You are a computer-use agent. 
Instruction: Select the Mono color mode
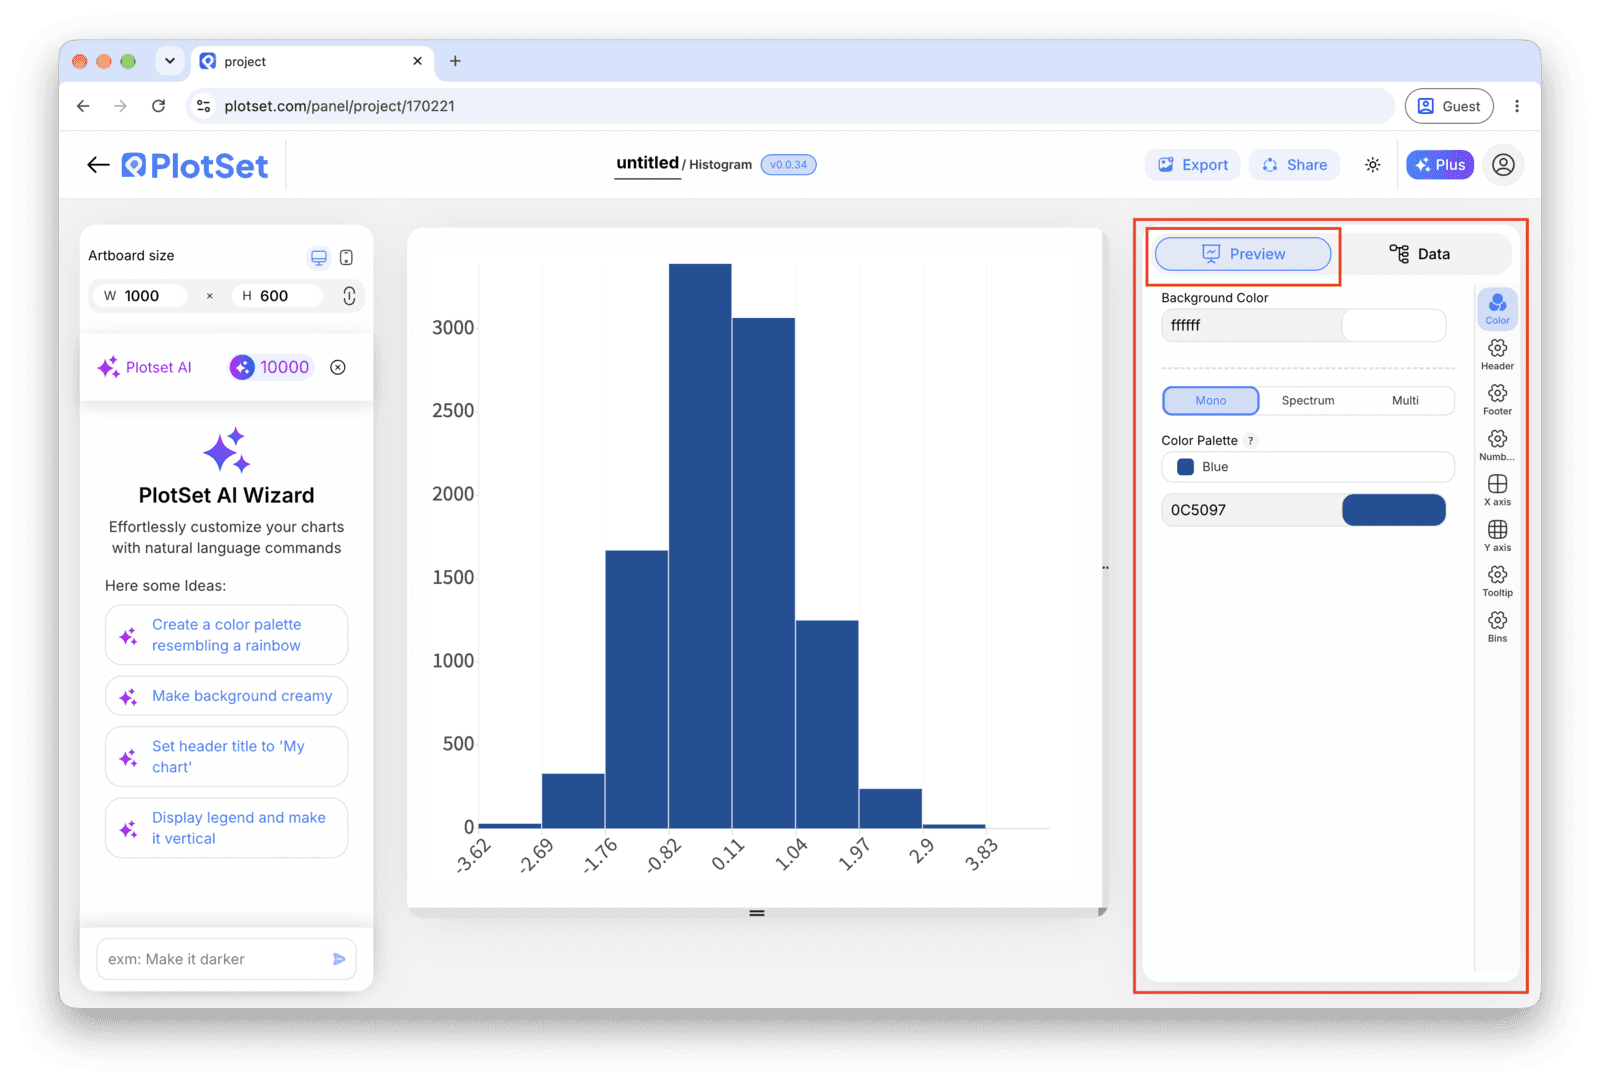pyautogui.click(x=1210, y=400)
